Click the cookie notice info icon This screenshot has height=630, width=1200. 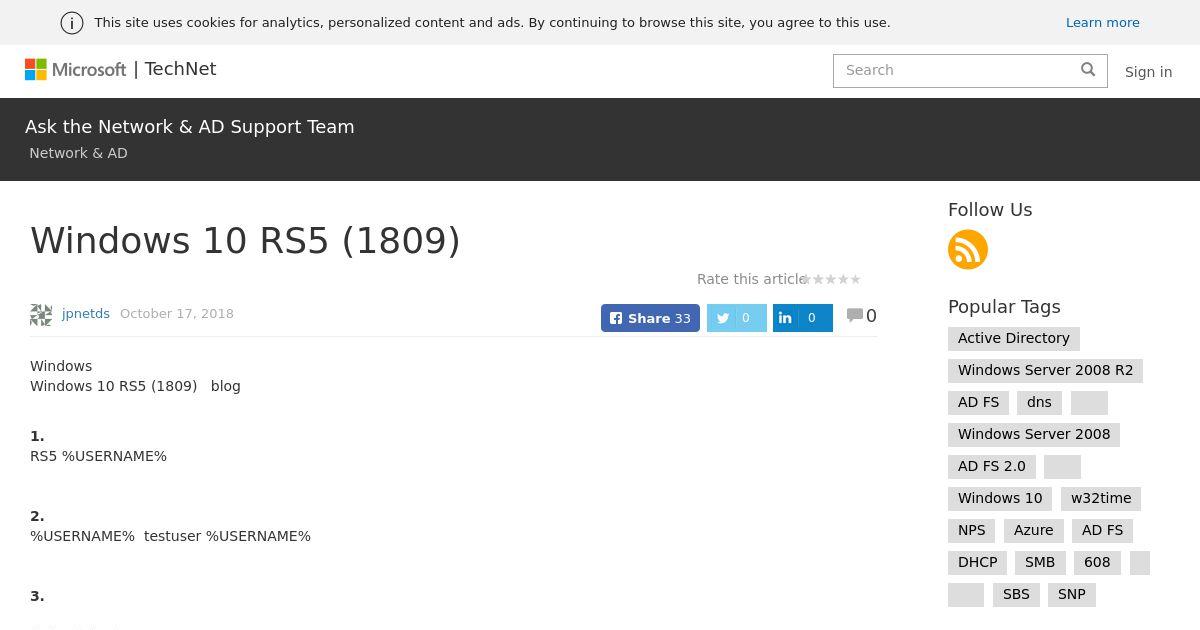click(72, 23)
